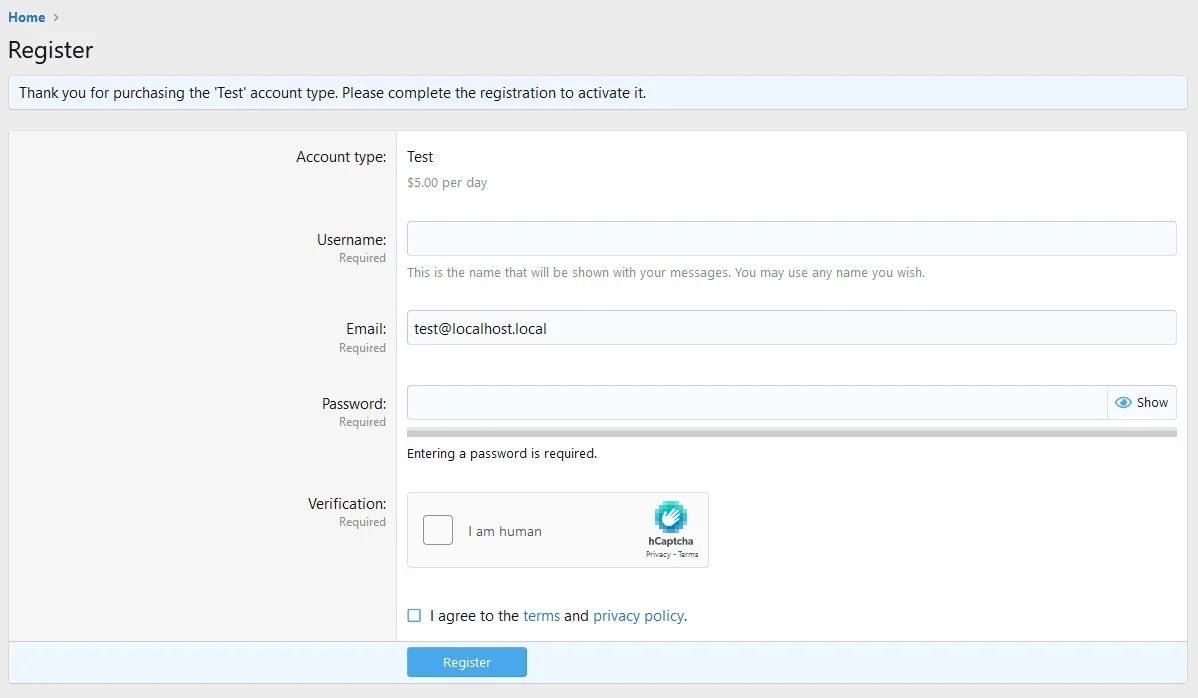Image resolution: width=1198 pixels, height=698 pixels.
Task: Click into the Email field
Action: tap(790, 327)
